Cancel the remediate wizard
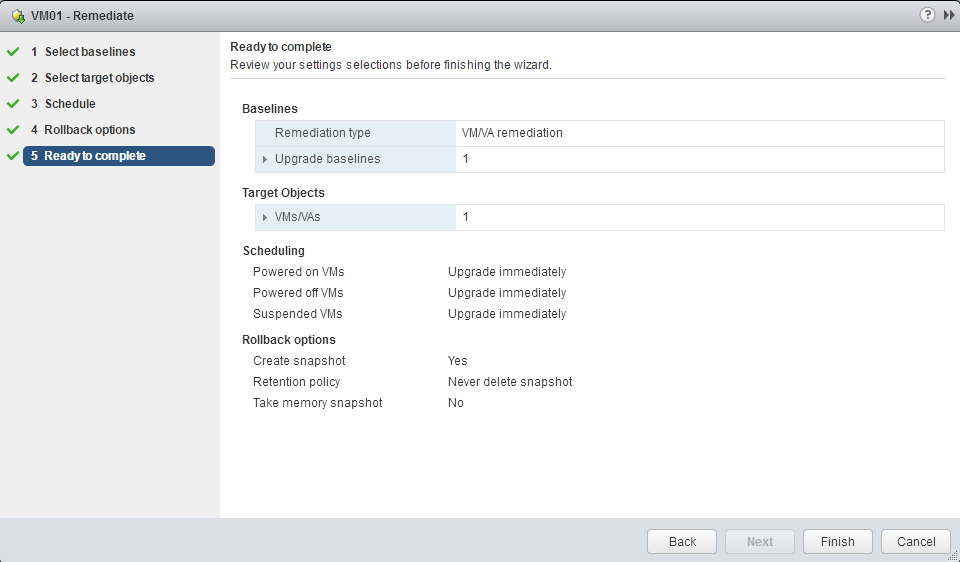The image size is (960, 562). click(x=915, y=541)
